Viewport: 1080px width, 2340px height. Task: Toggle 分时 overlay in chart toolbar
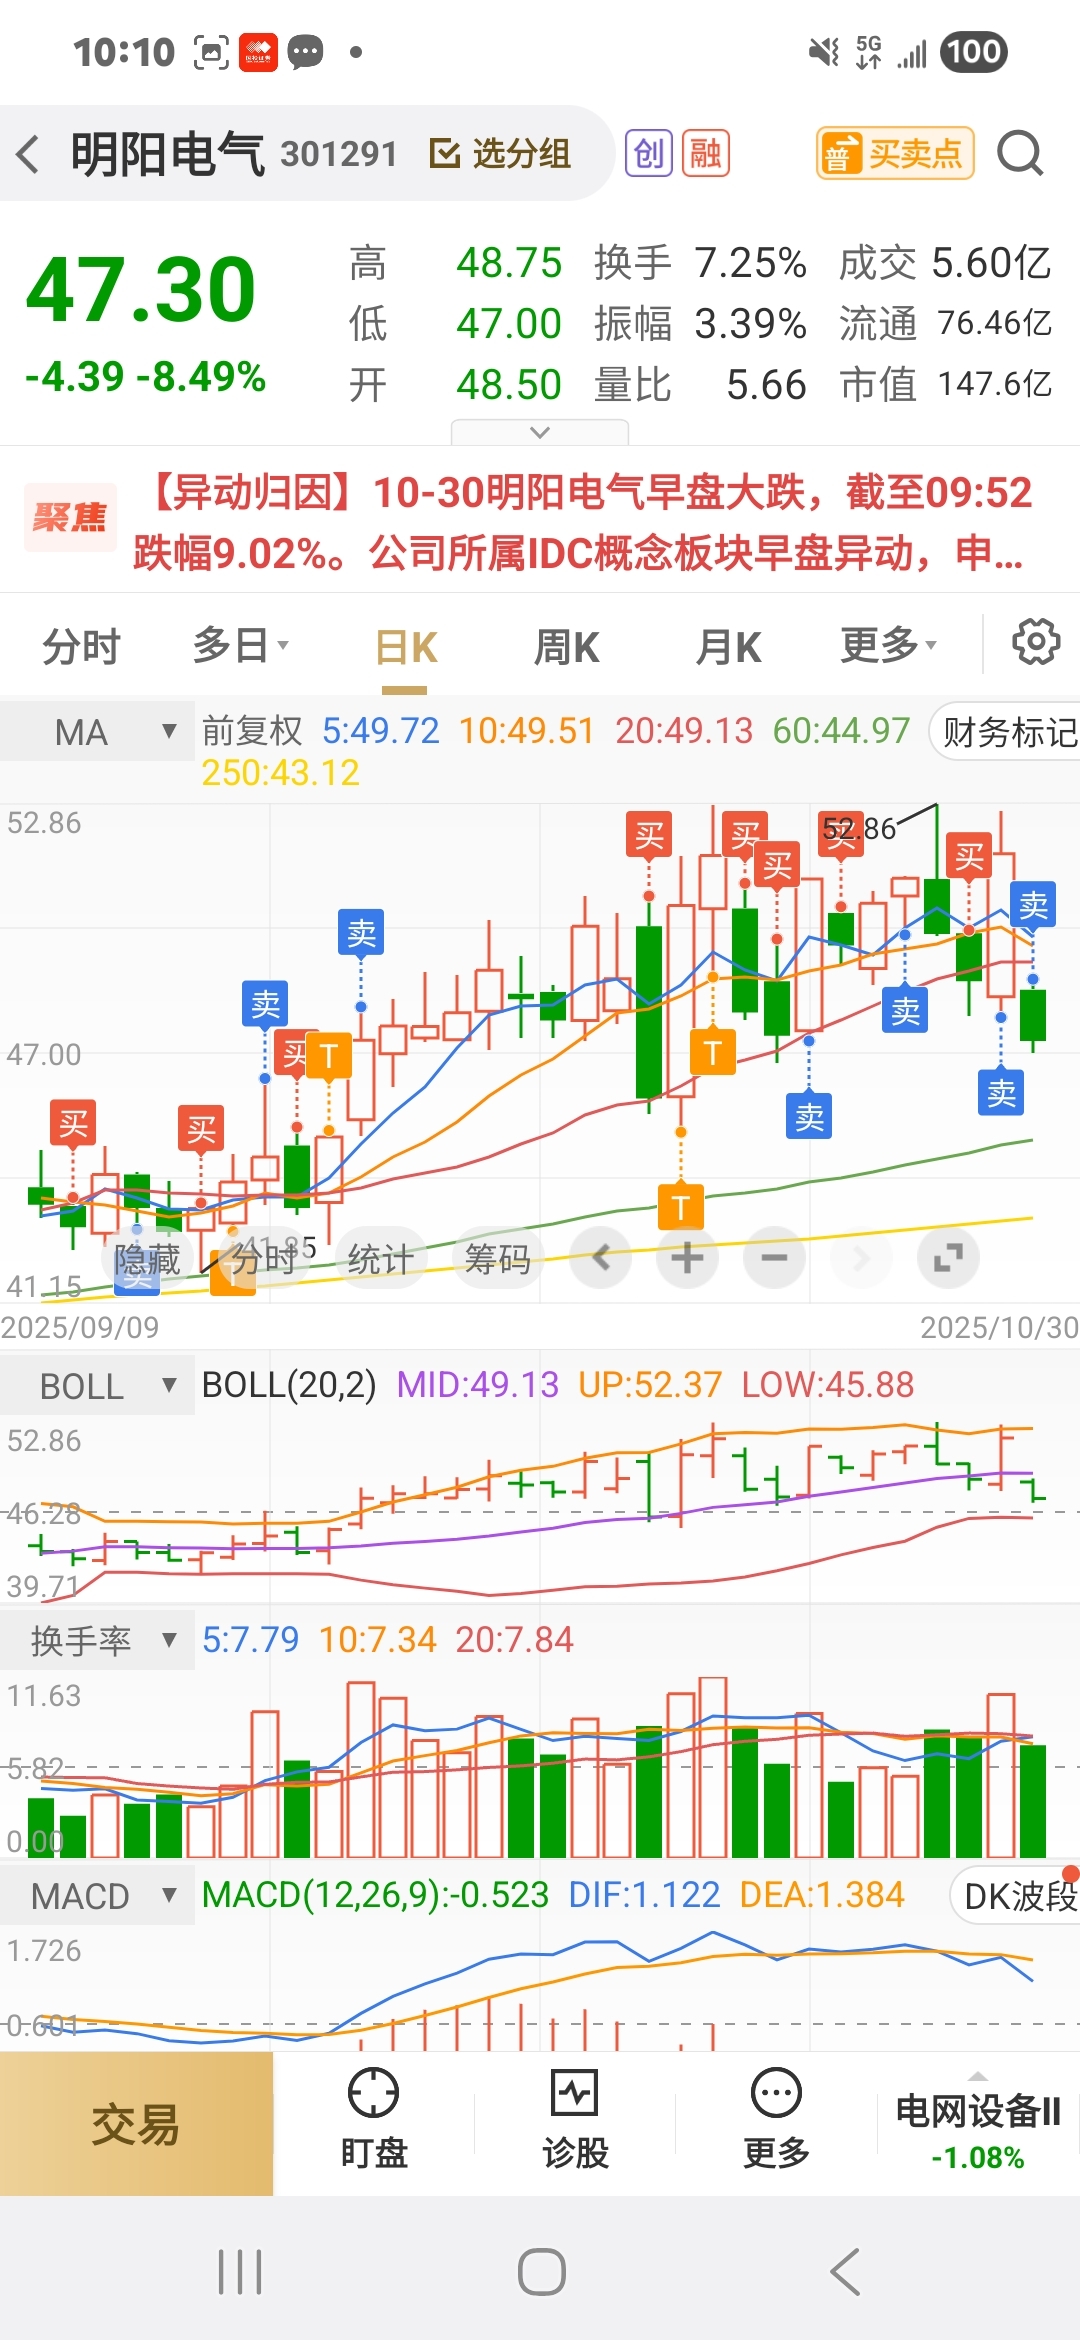pos(264,1259)
